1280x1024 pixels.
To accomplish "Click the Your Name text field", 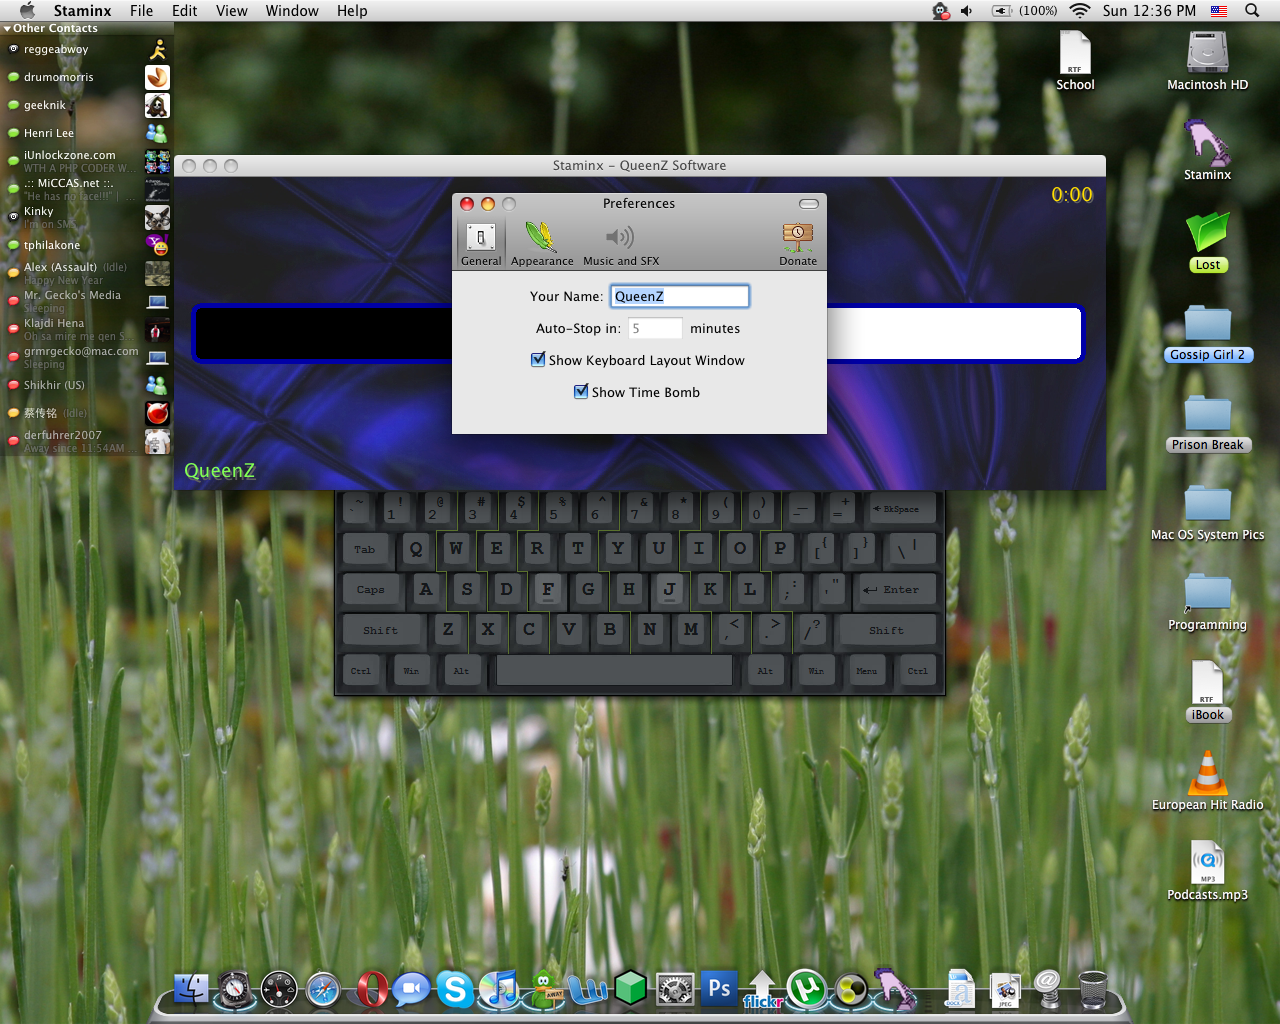I will 680,296.
